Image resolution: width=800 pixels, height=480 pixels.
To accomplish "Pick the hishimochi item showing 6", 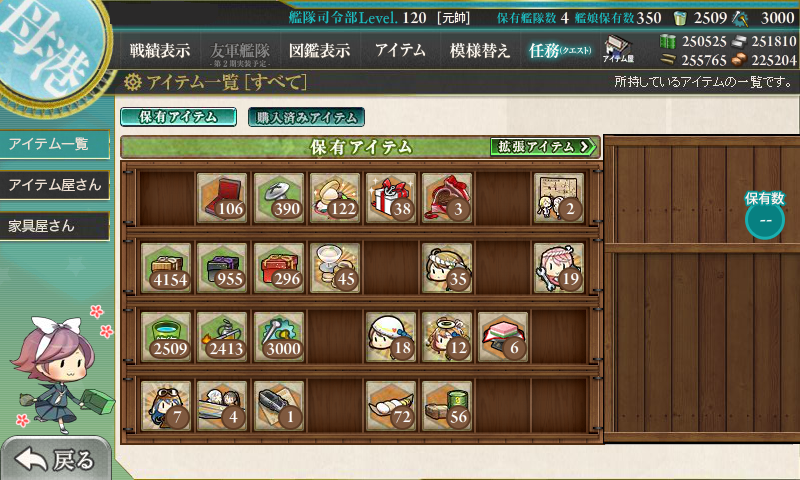I will tap(503, 337).
